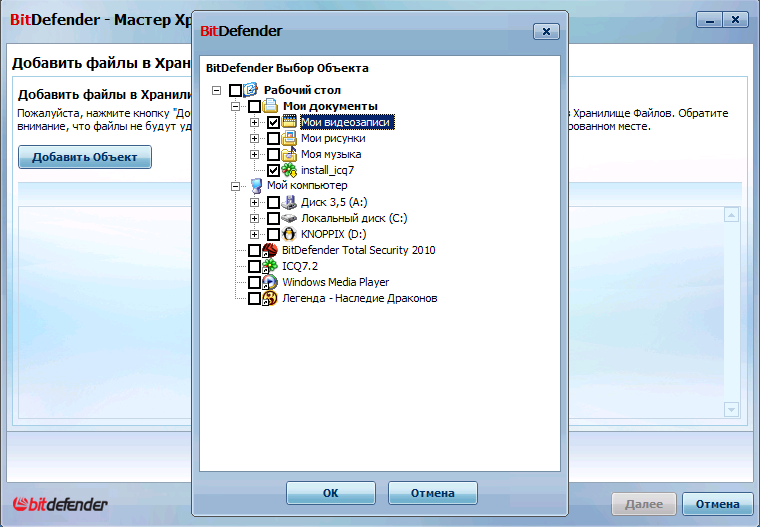Select the Диск 3,5 (A:) label
Viewport: 760px width, 527px height.
tap(334, 202)
